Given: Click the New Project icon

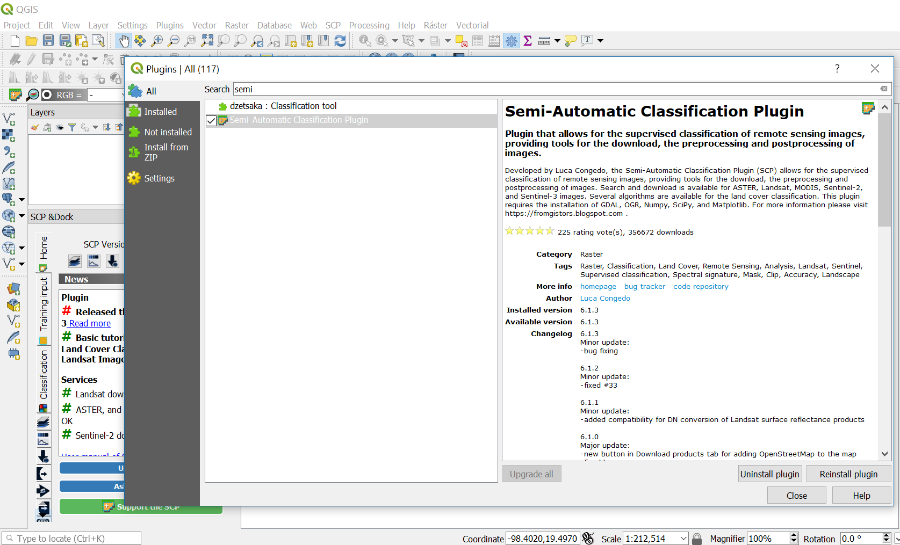Looking at the screenshot, I should [x=15, y=40].
